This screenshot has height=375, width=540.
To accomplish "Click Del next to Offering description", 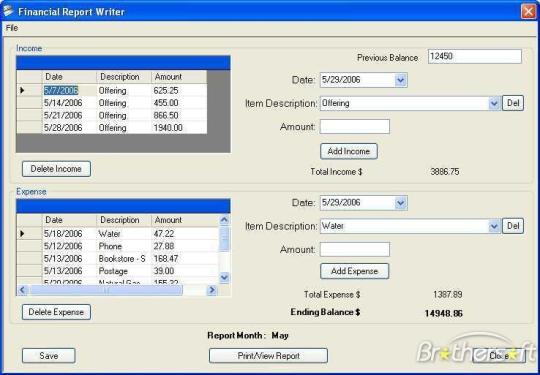I will click(x=513, y=103).
